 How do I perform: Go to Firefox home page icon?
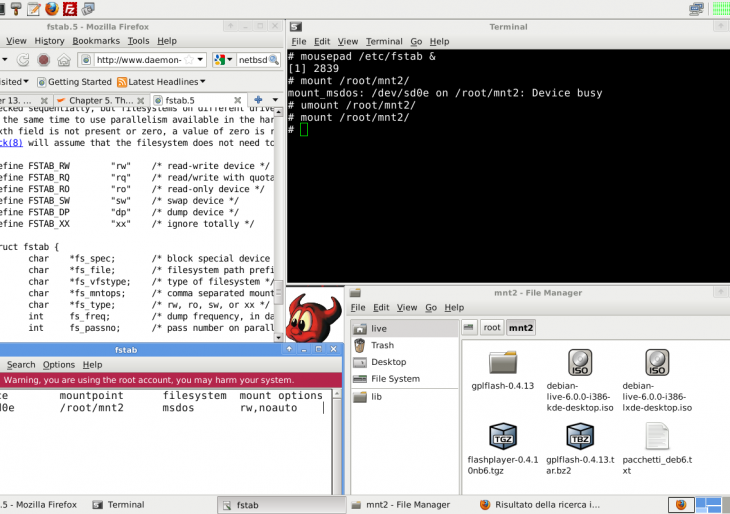pyautogui.click(x=63, y=60)
